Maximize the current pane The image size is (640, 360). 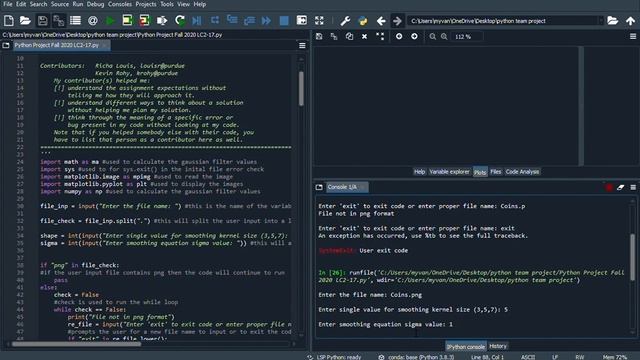tap(302, 20)
